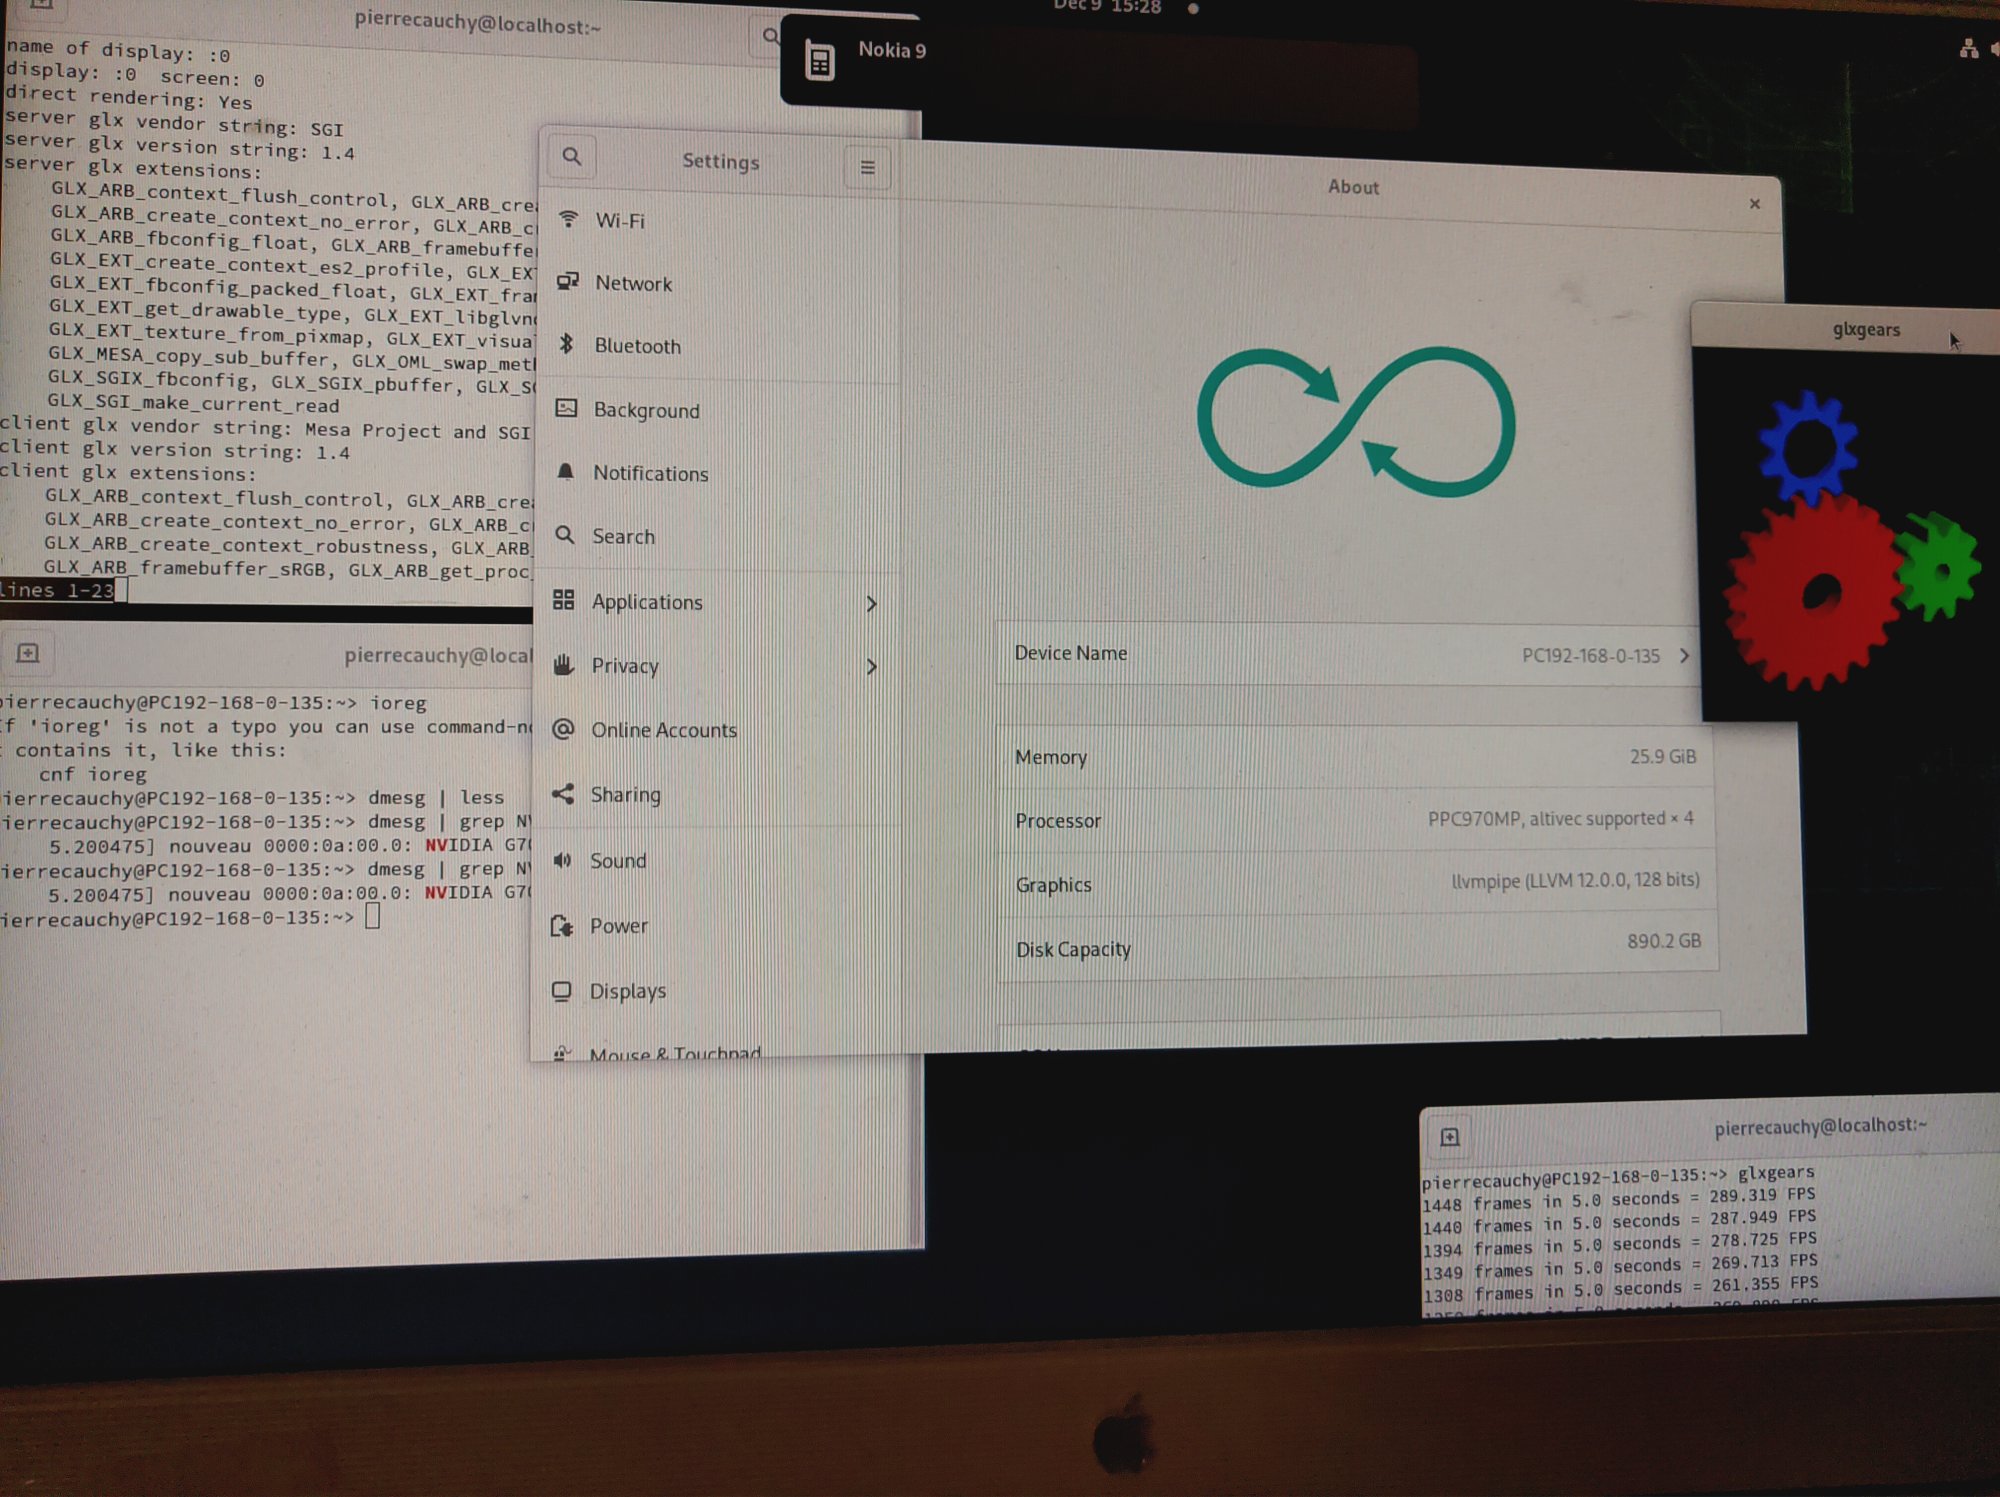2000x1497 pixels.
Task: Click the Sharing icon in sidebar
Action: 563,794
